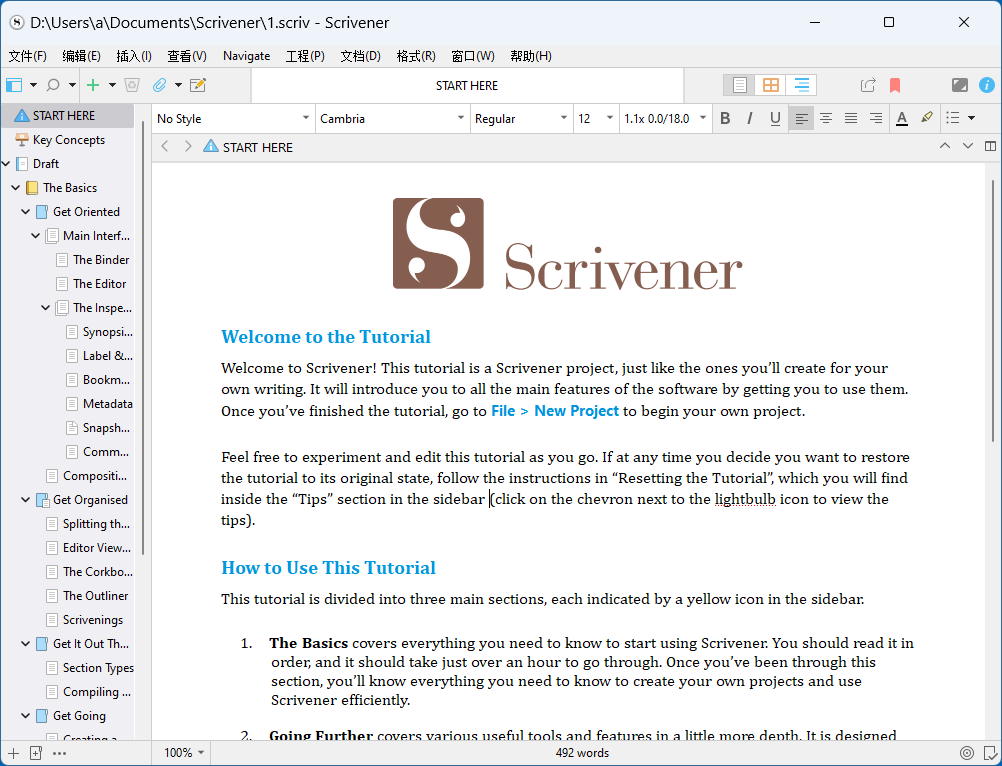Align text left

click(801, 118)
